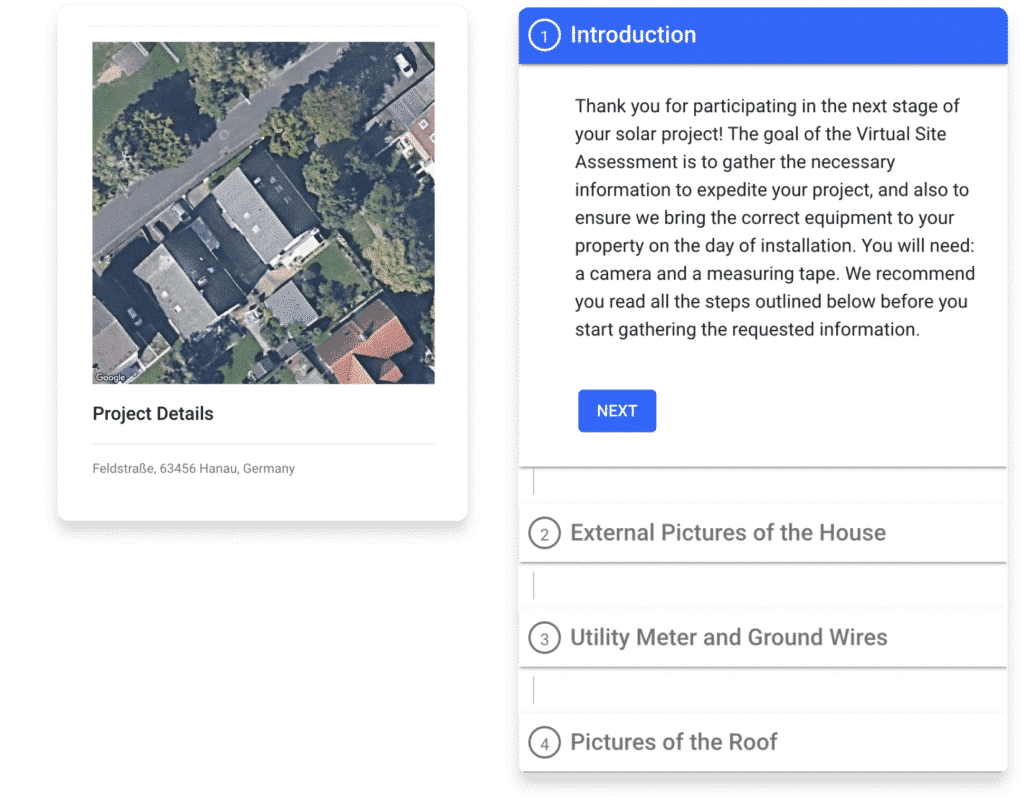Expand Utility Meter and Ground Wires step
The image size is (1024, 801).
pos(763,637)
